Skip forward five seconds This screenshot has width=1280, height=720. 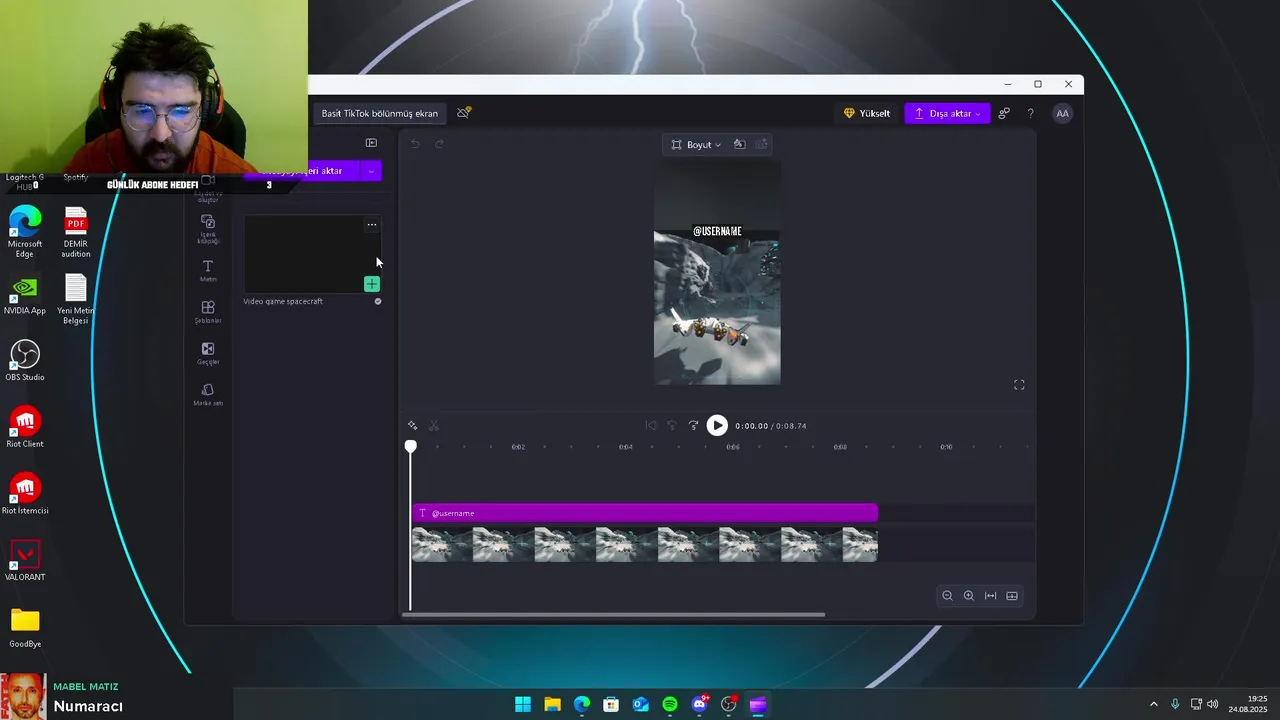pyautogui.click(x=693, y=426)
